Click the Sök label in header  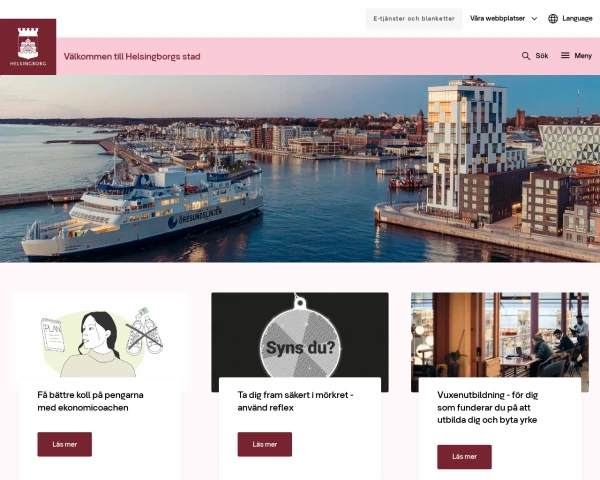click(x=541, y=56)
